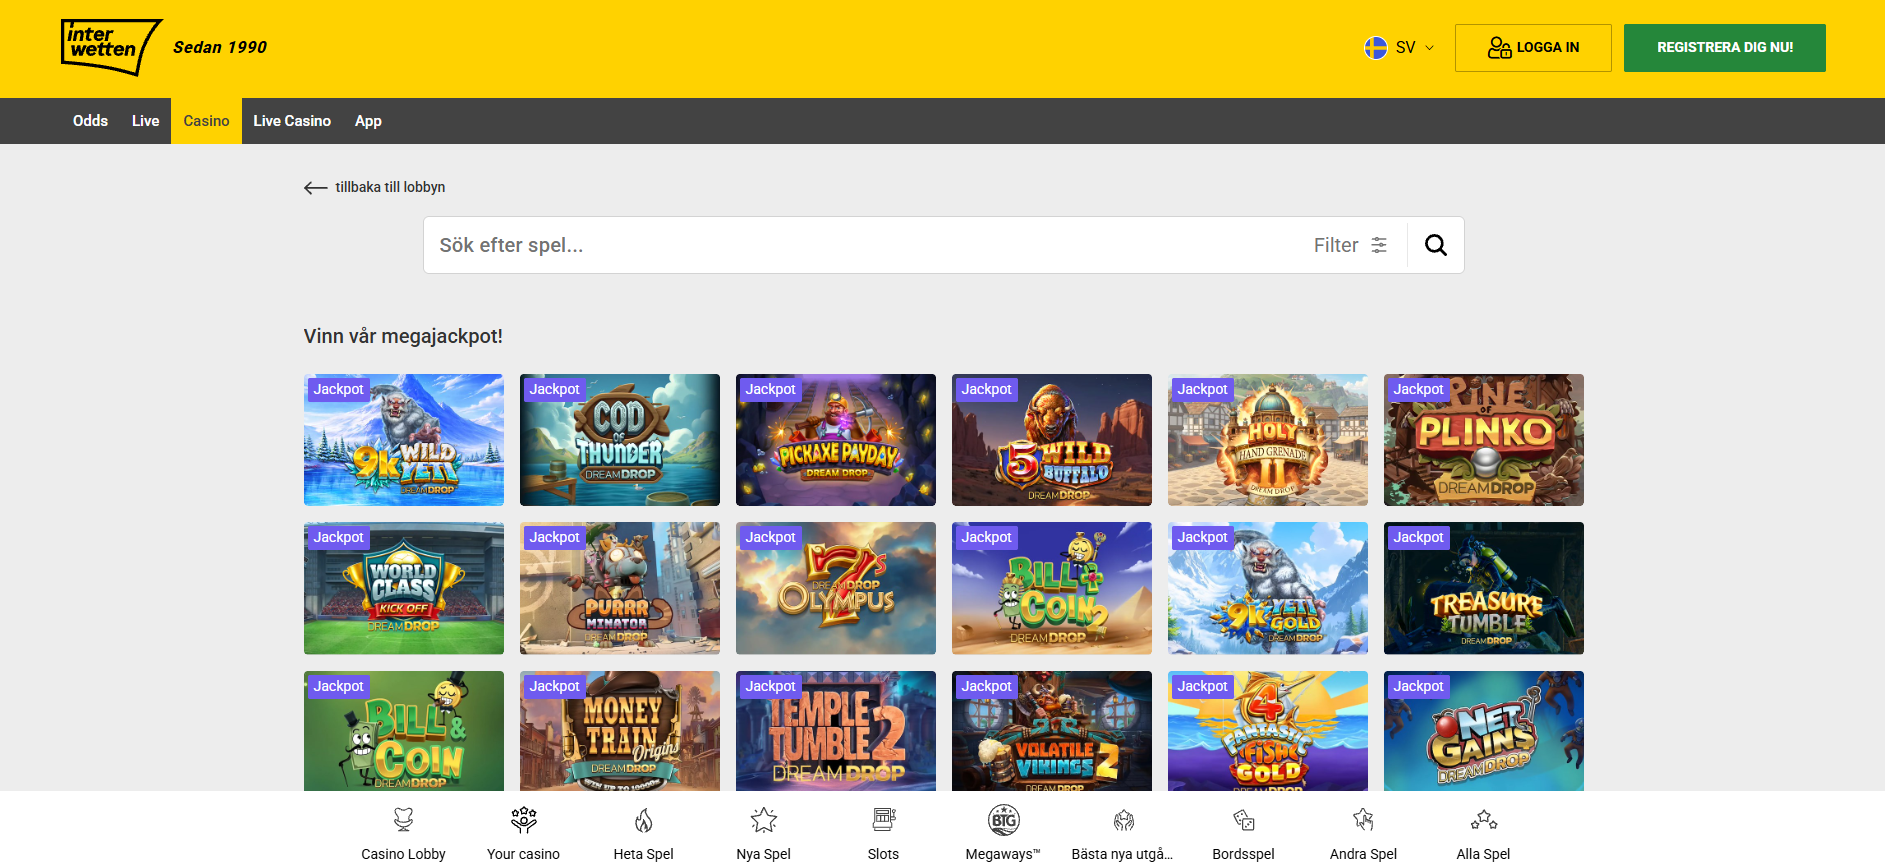This screenshot has width=1885, height=867.
Task: Click the Swedish flag icon
Action: 1376,47
